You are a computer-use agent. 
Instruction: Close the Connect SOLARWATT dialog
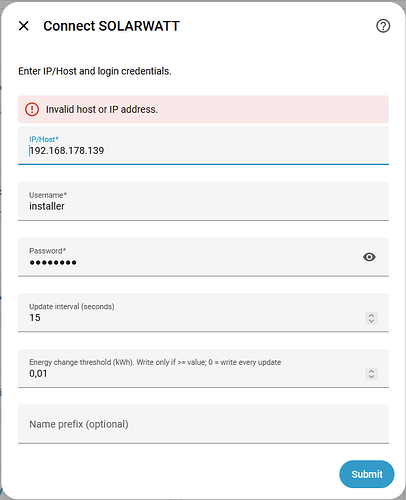coord(24,26)
